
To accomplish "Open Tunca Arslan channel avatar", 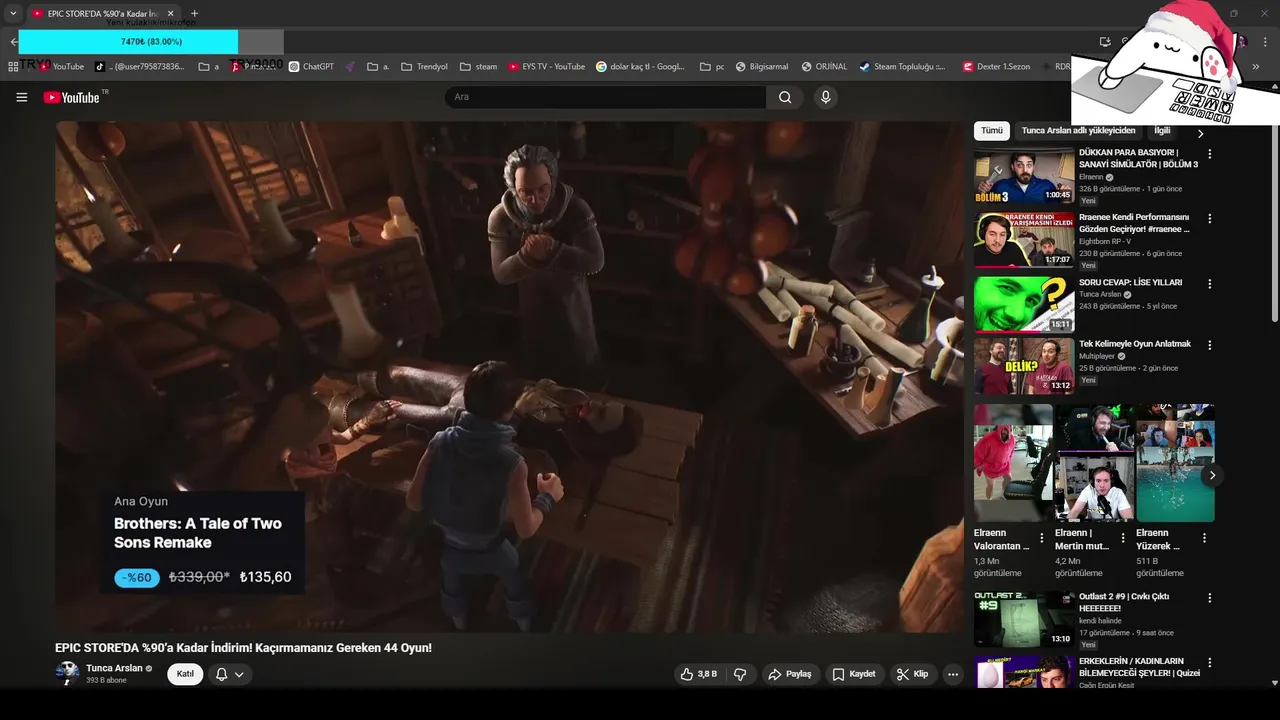I will tap(67, 673).
